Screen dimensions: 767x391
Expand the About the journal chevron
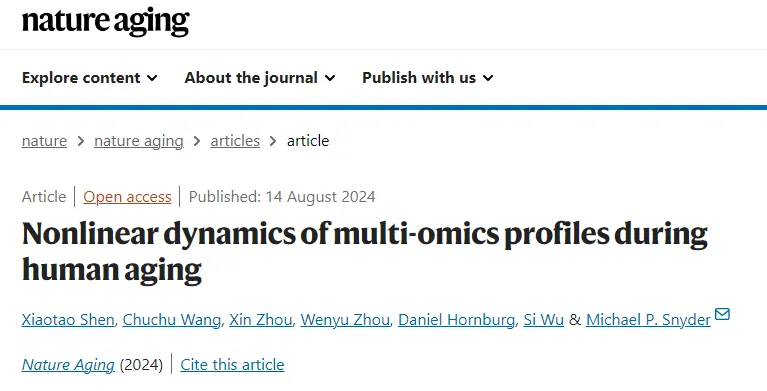pos(330,78)
